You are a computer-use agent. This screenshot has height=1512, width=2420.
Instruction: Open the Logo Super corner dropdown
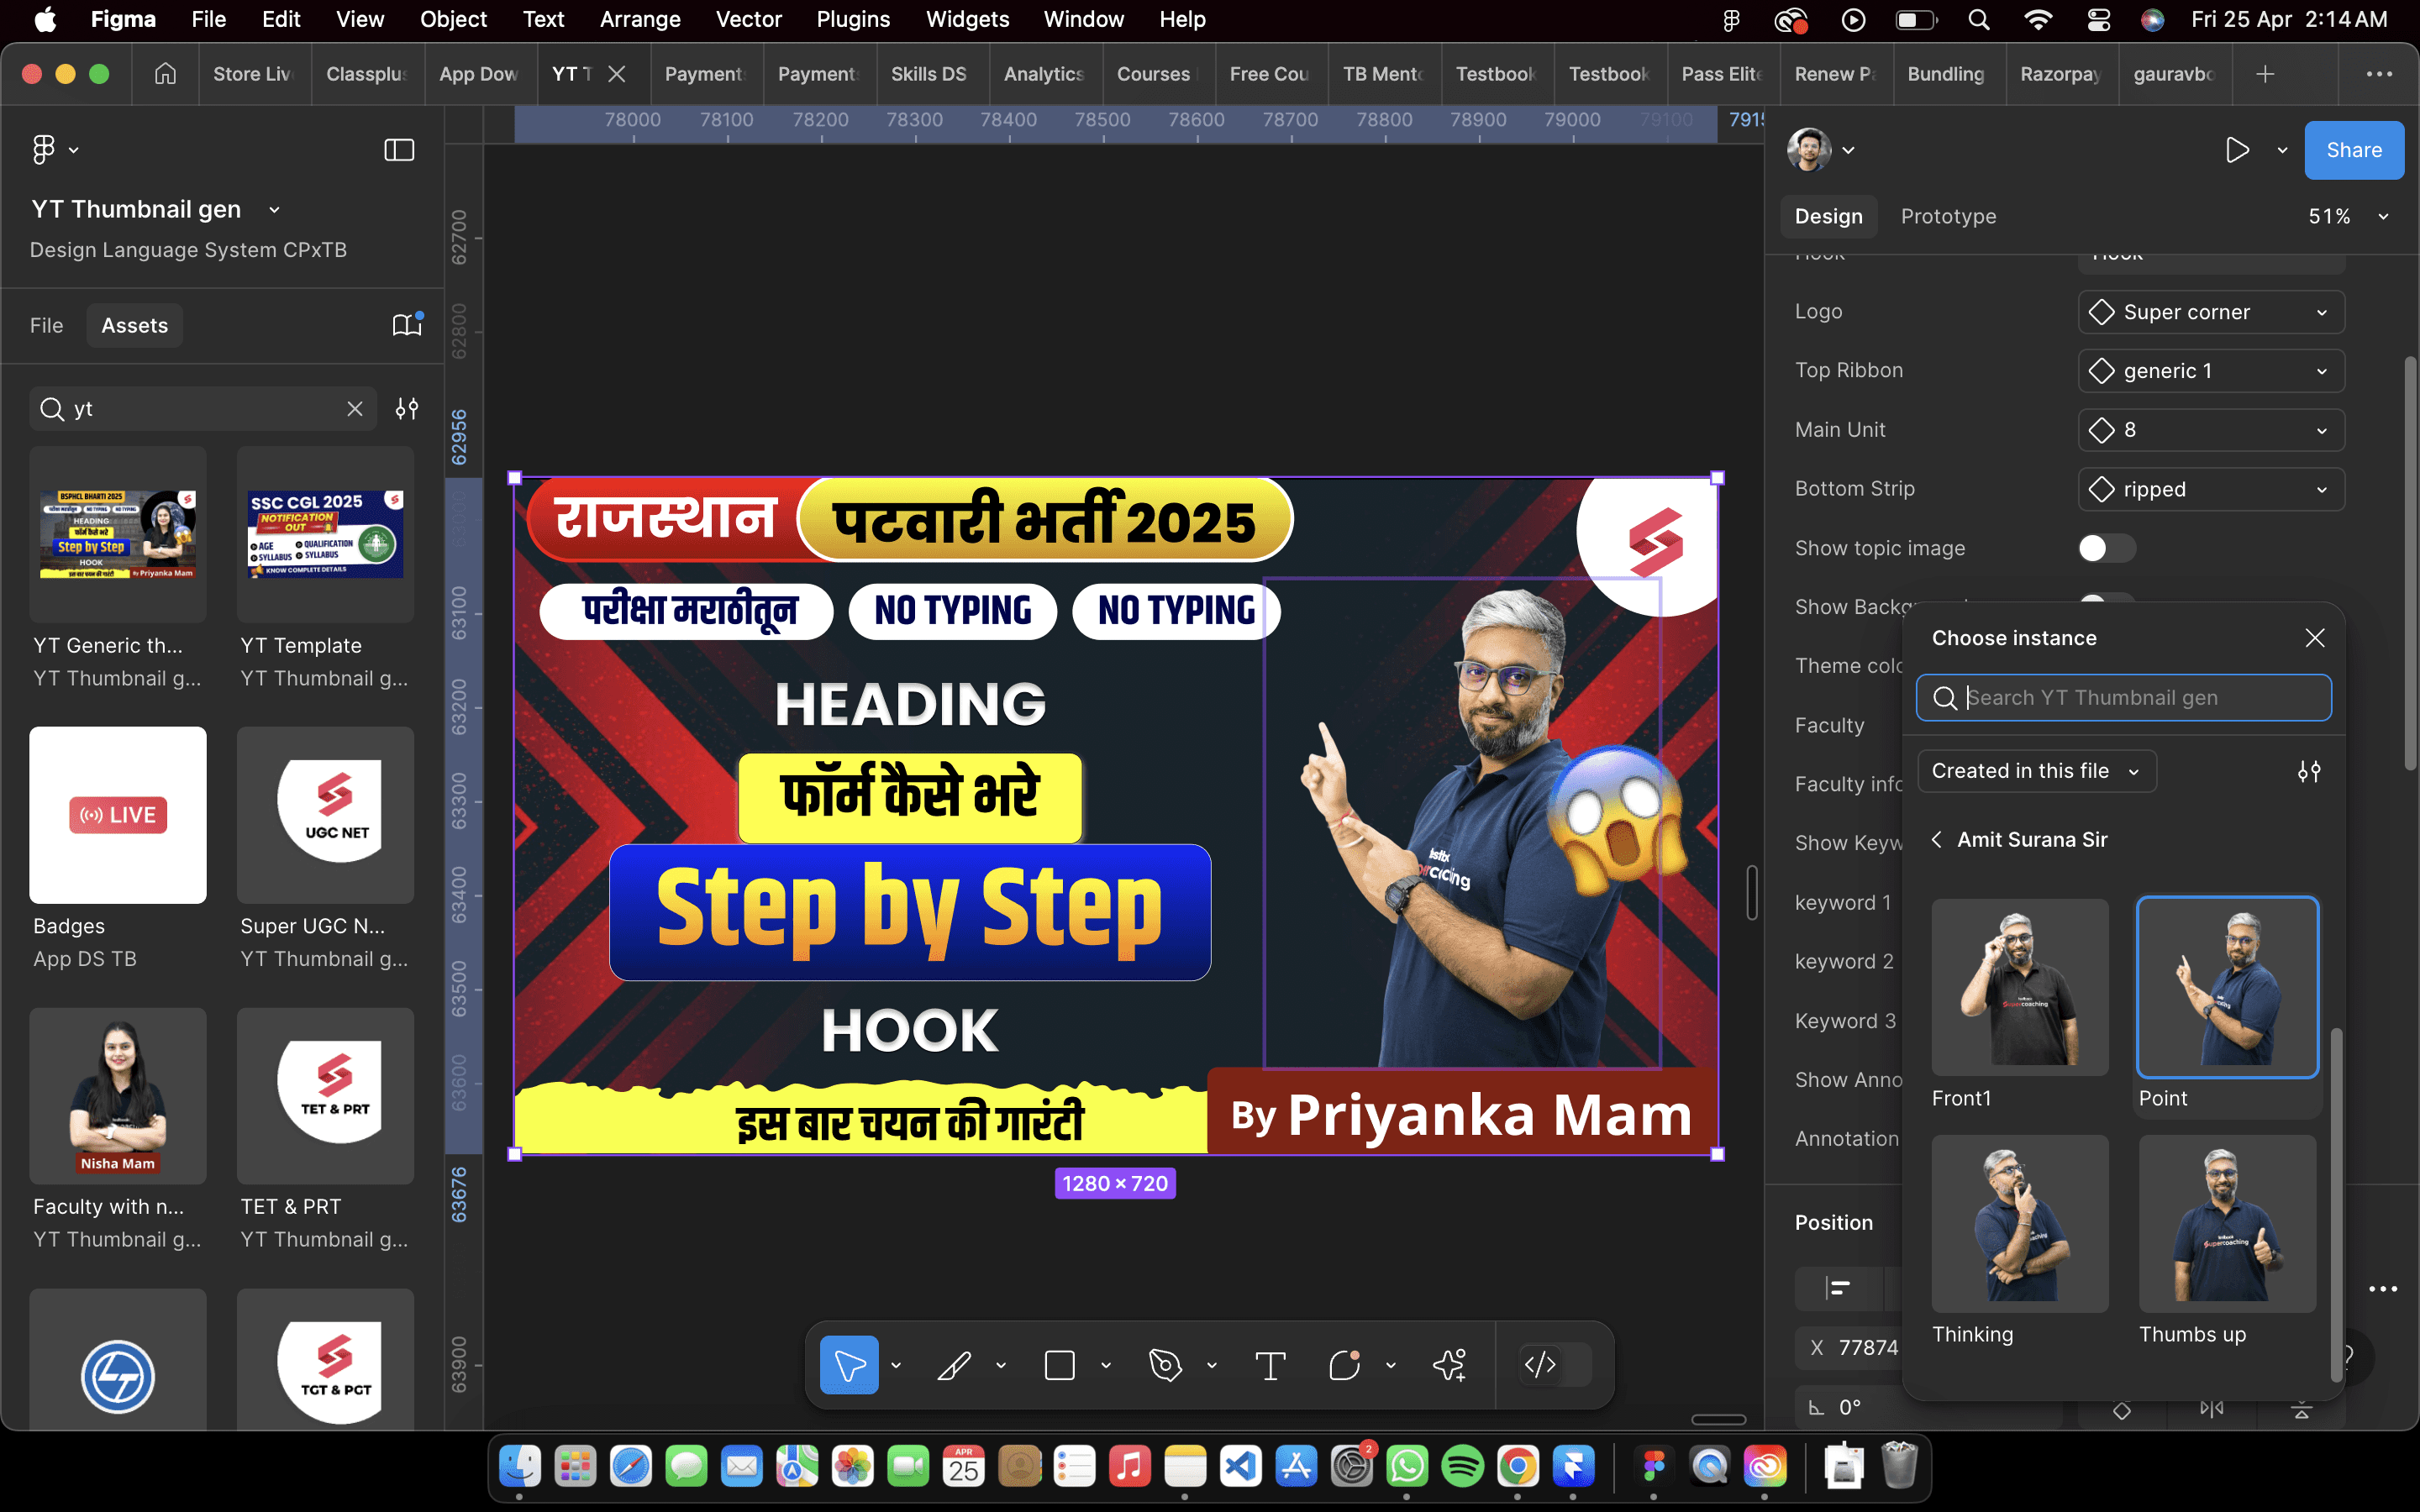pos(2211,312)
